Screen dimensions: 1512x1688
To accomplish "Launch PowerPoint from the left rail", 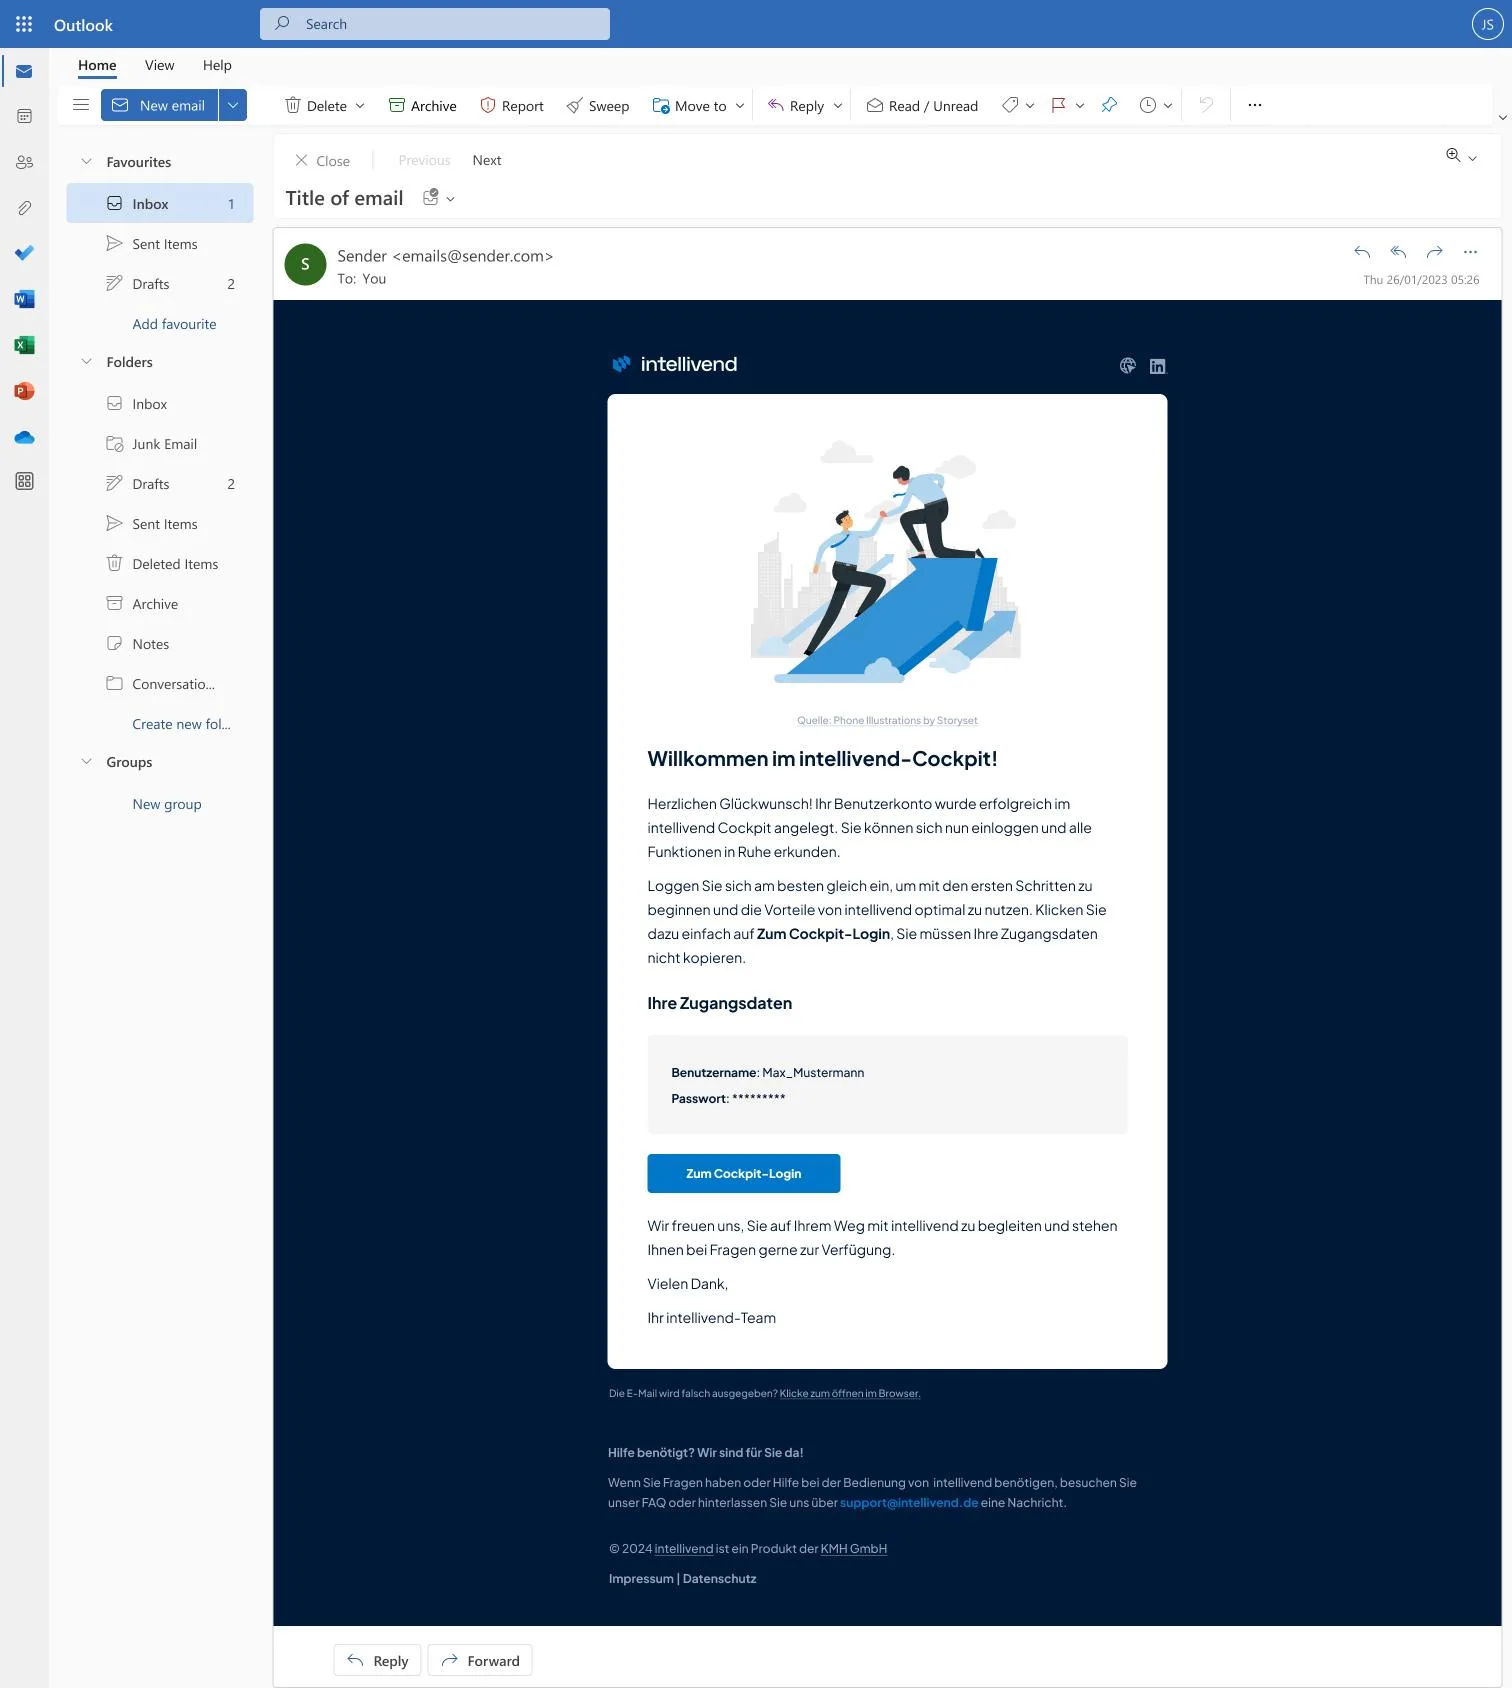I will click(x=24, y=391).
